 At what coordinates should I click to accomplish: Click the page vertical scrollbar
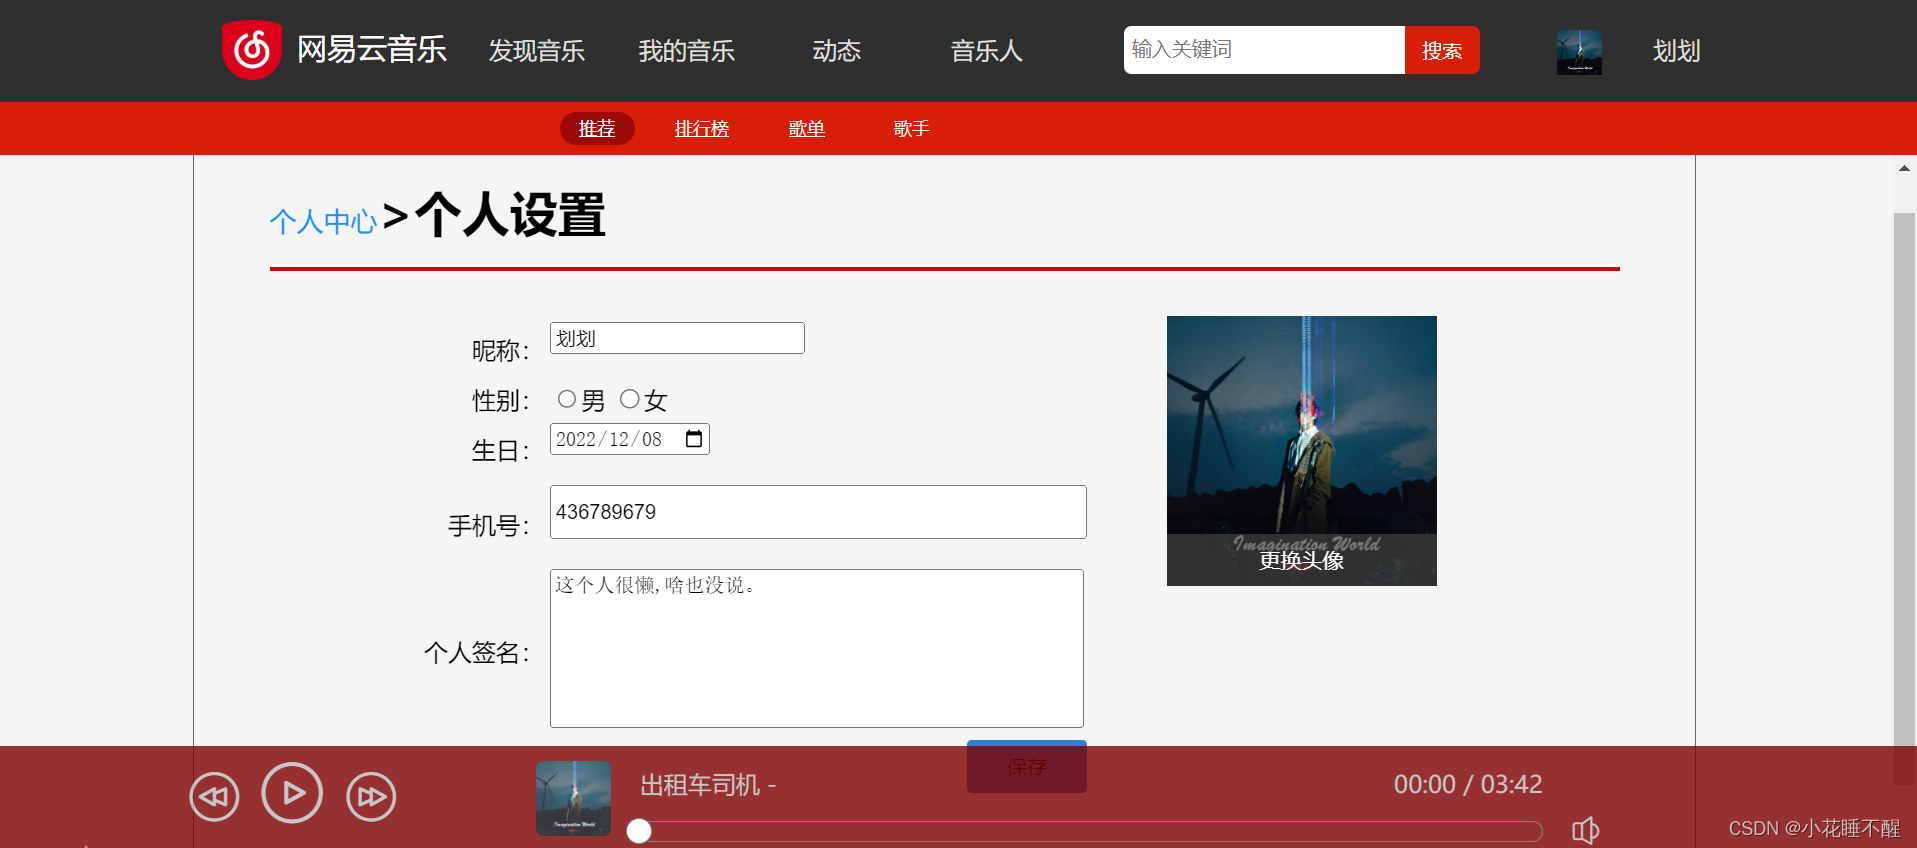click(x=1904, y=500)
